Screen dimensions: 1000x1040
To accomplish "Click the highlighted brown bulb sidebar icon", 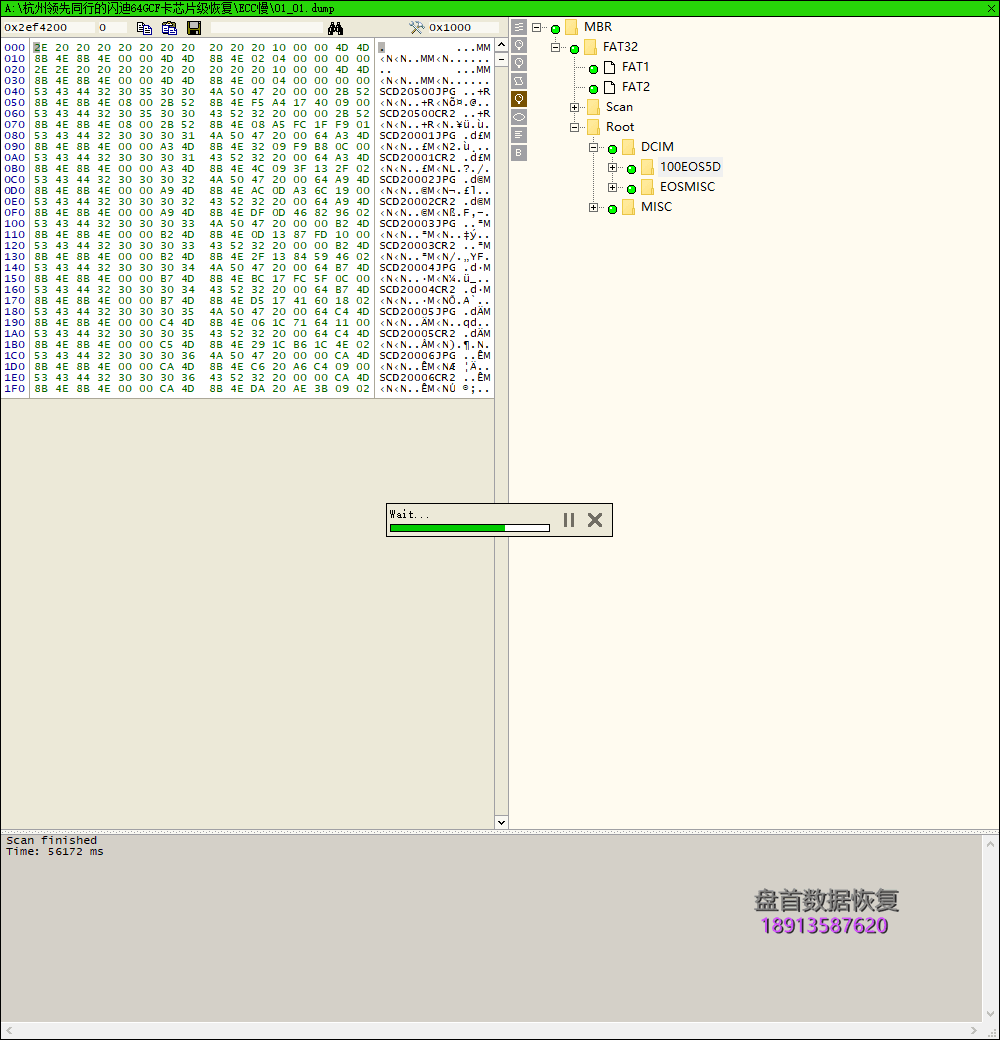I will click(x=519, y=99).
